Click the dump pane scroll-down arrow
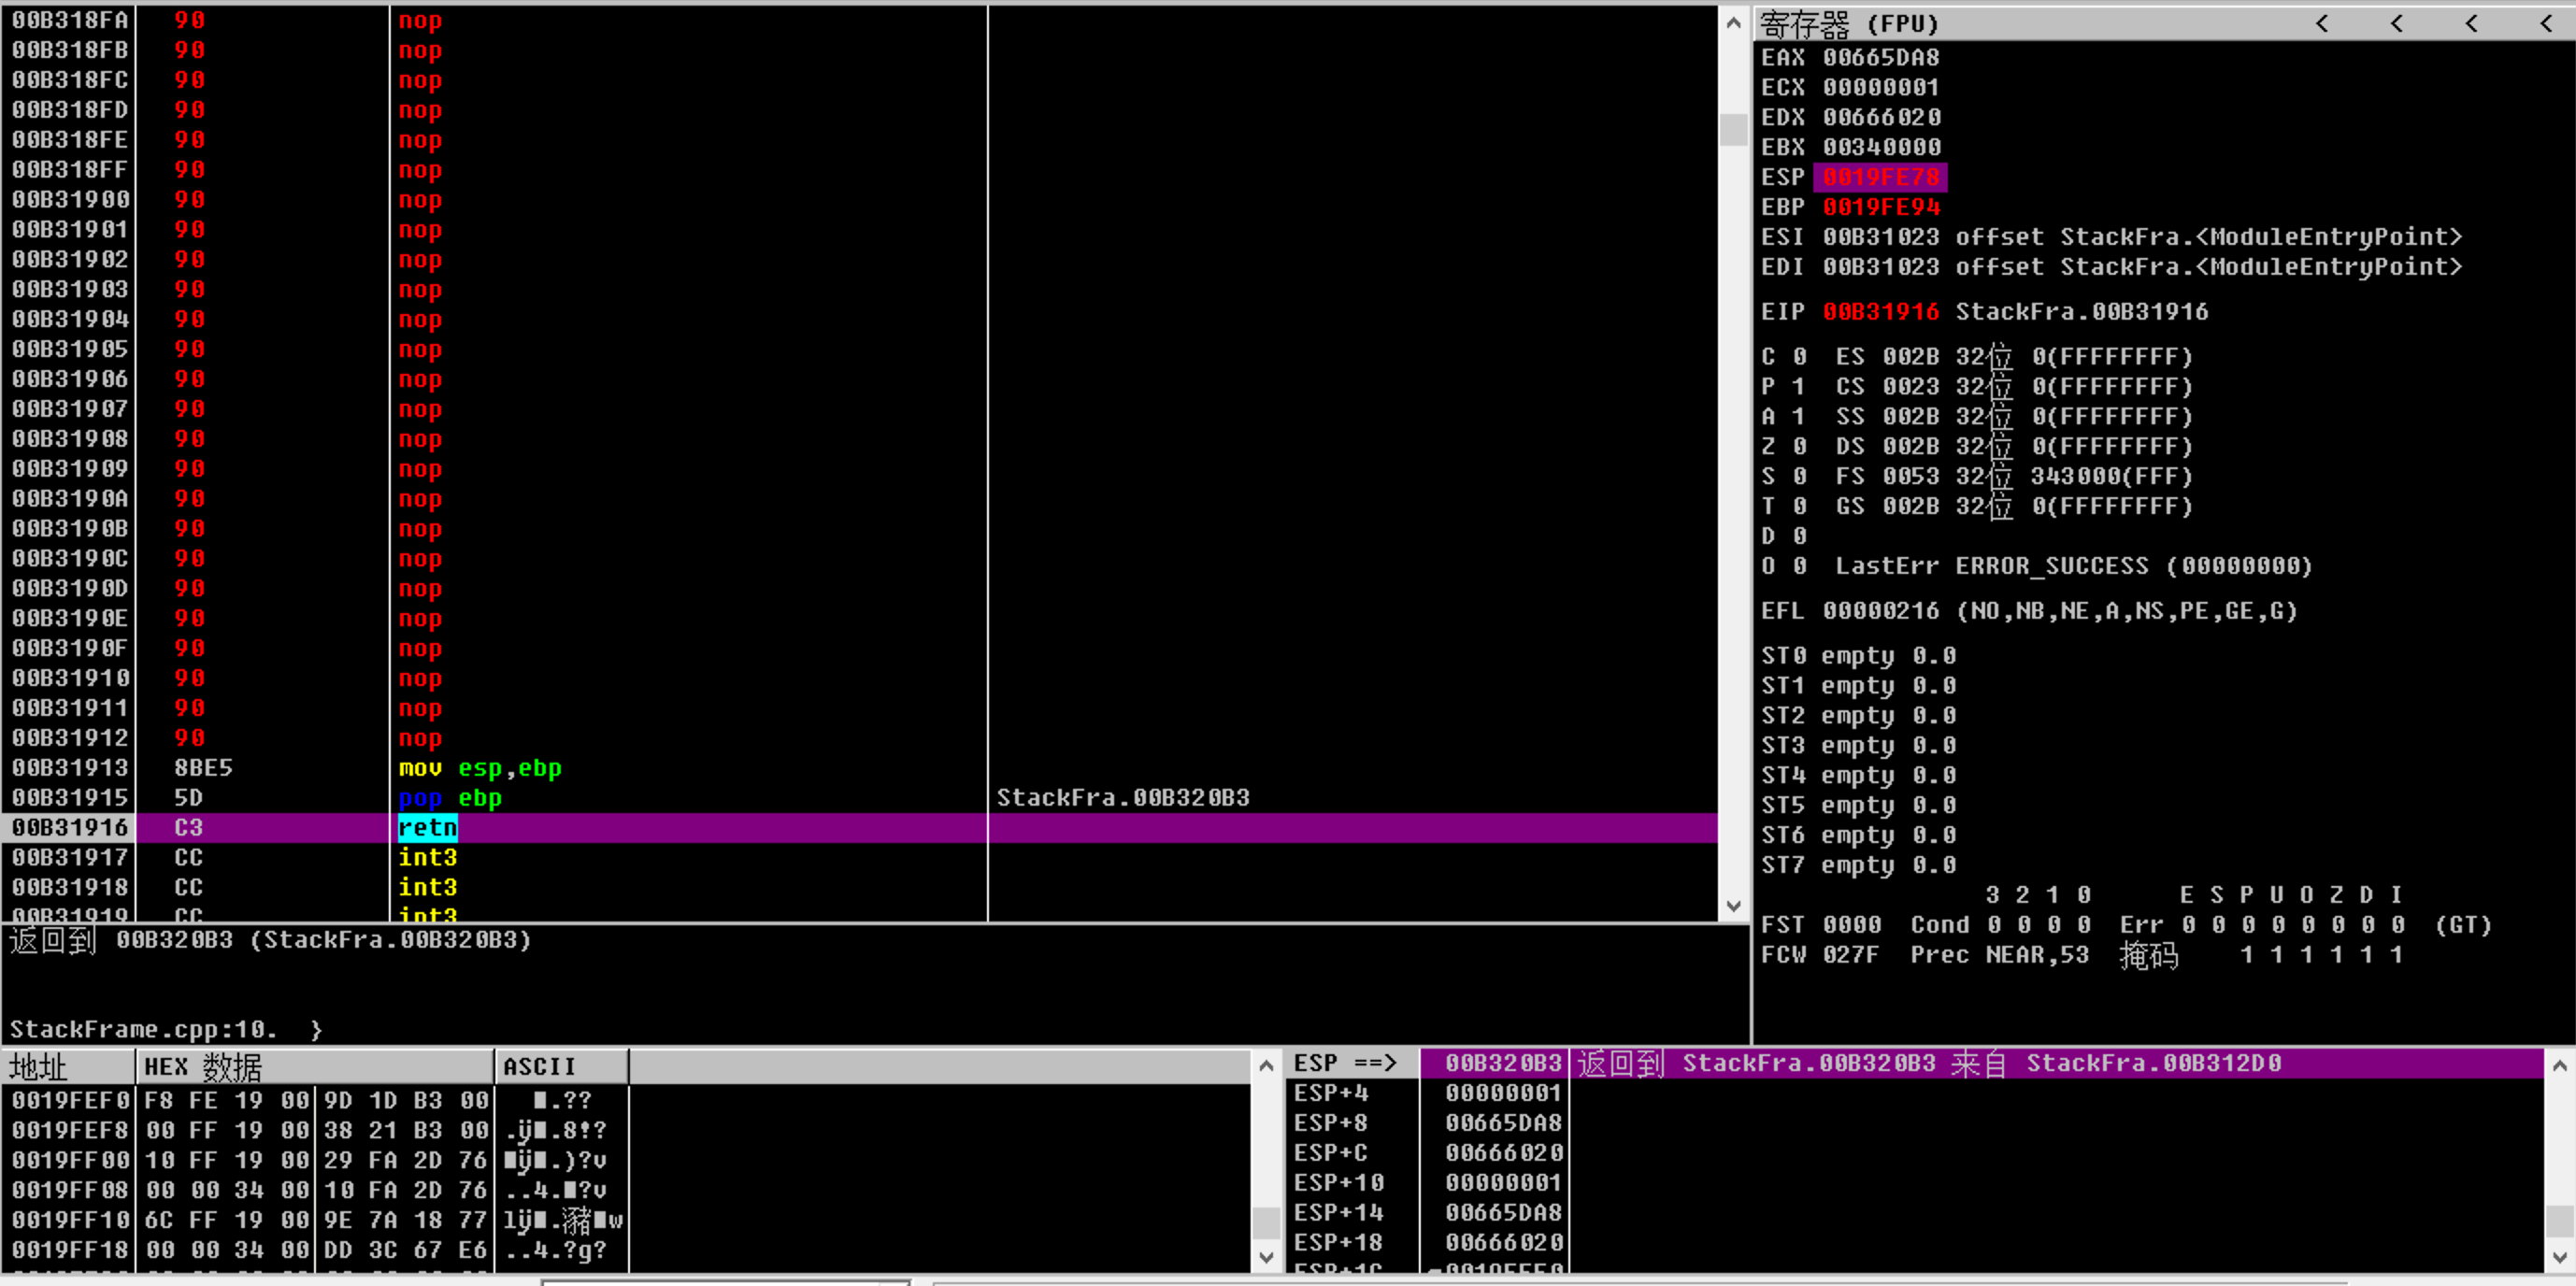Image resolution: width=2576 pixels, height=1286 pixels. point(1266,1257)
